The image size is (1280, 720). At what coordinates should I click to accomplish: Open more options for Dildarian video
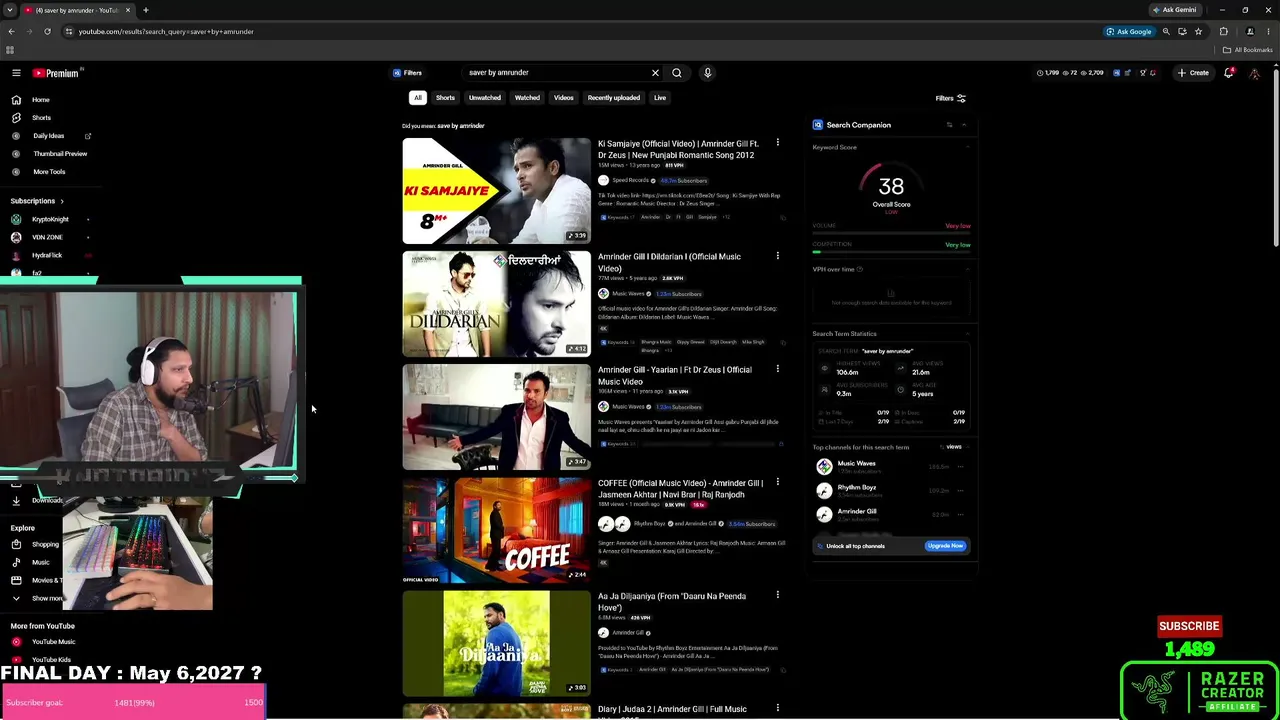pyautogui.click(x=777, y=256)
